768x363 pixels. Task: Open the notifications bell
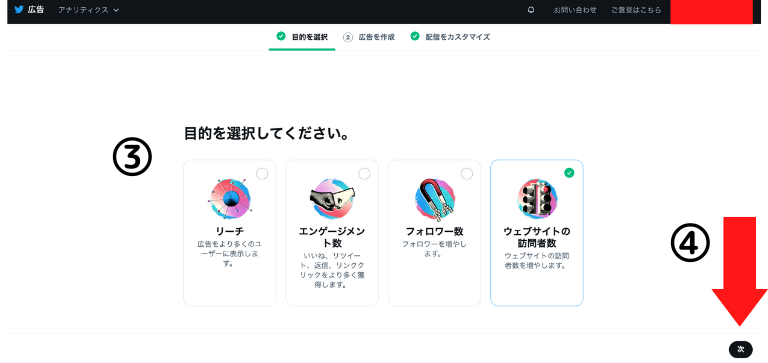[531, 10]
